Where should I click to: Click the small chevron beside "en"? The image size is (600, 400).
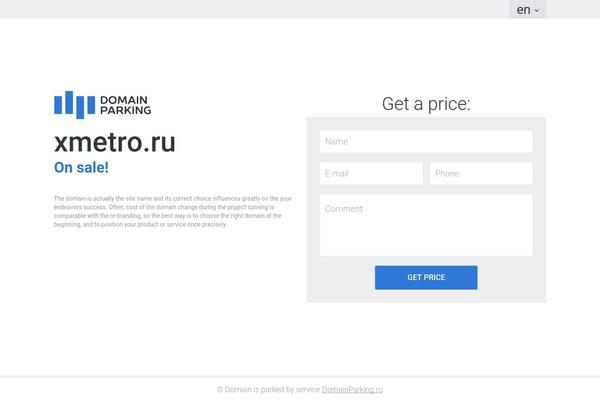pyautogui.click(x=536, y=11)
